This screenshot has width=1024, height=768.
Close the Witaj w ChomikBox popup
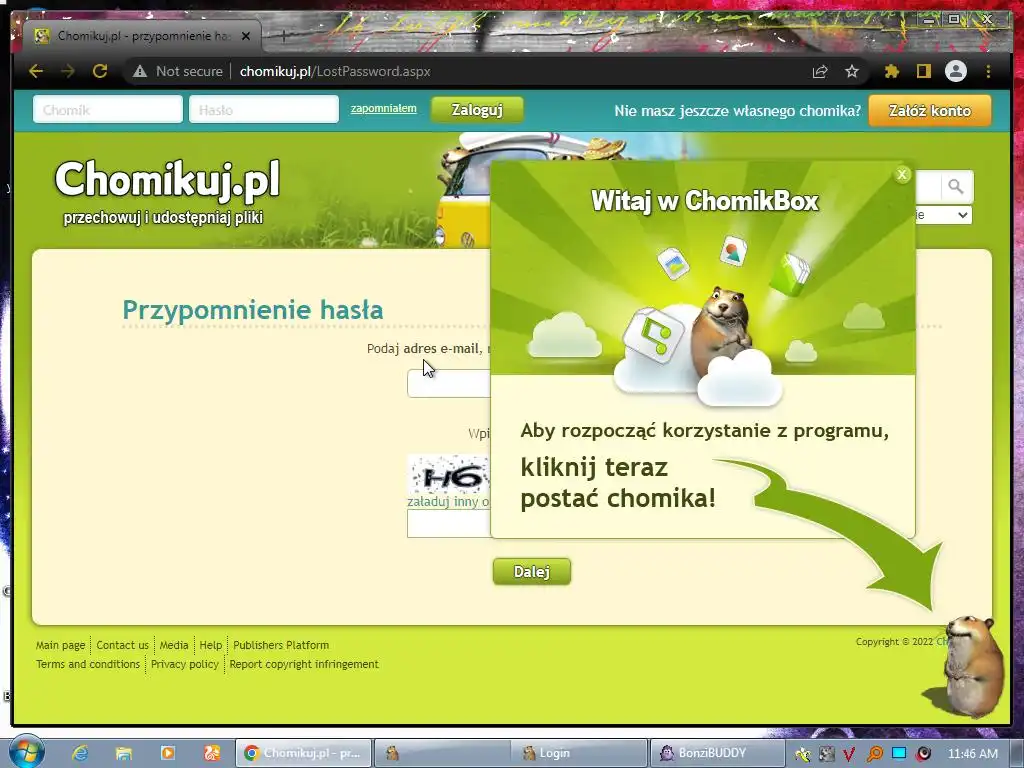[x=902, y=174]
